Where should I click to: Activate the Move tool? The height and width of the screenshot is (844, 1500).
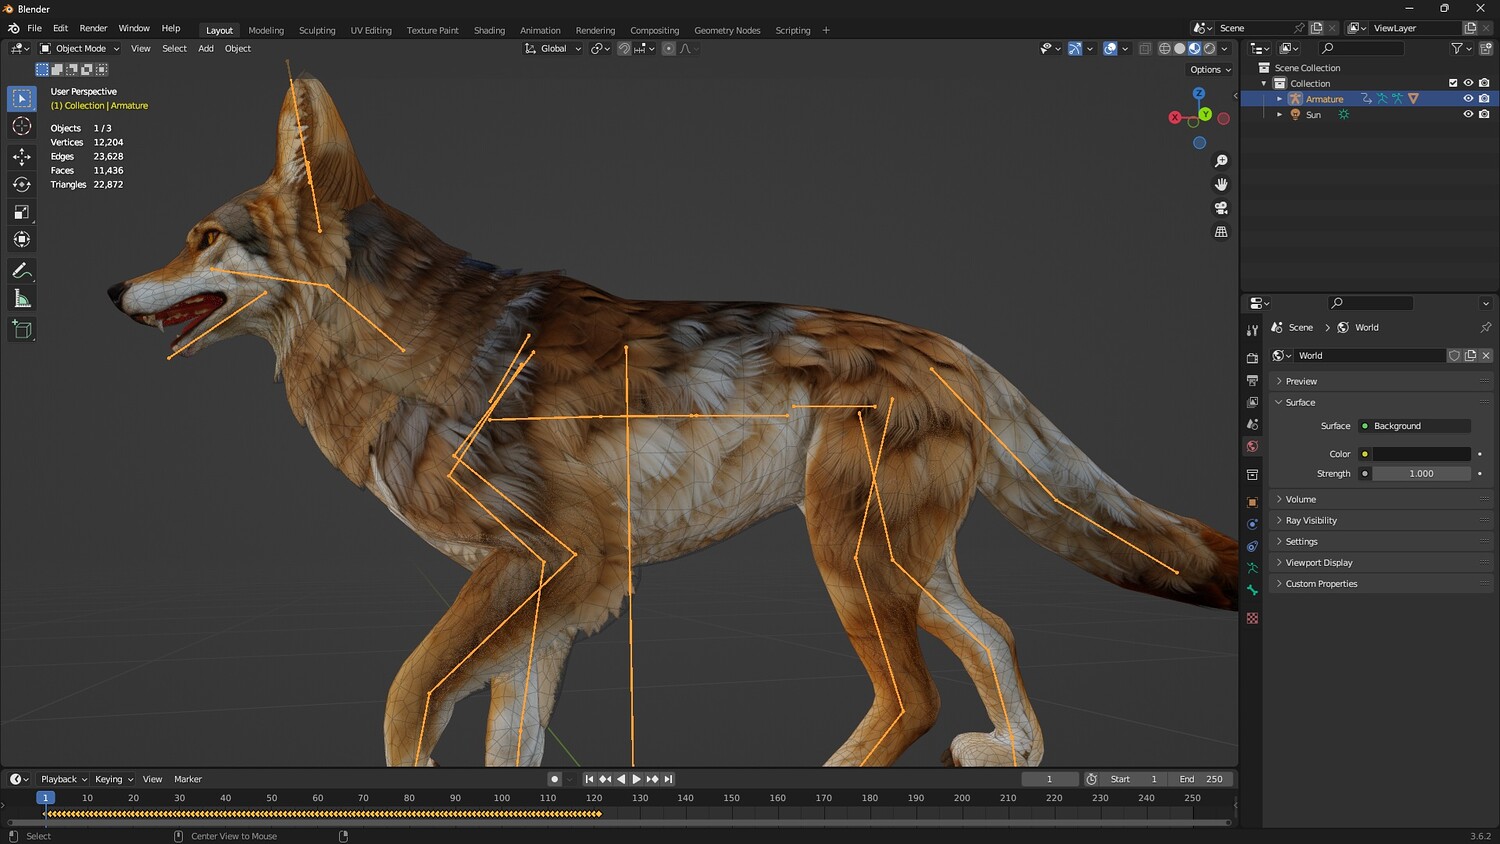point(22,156)
